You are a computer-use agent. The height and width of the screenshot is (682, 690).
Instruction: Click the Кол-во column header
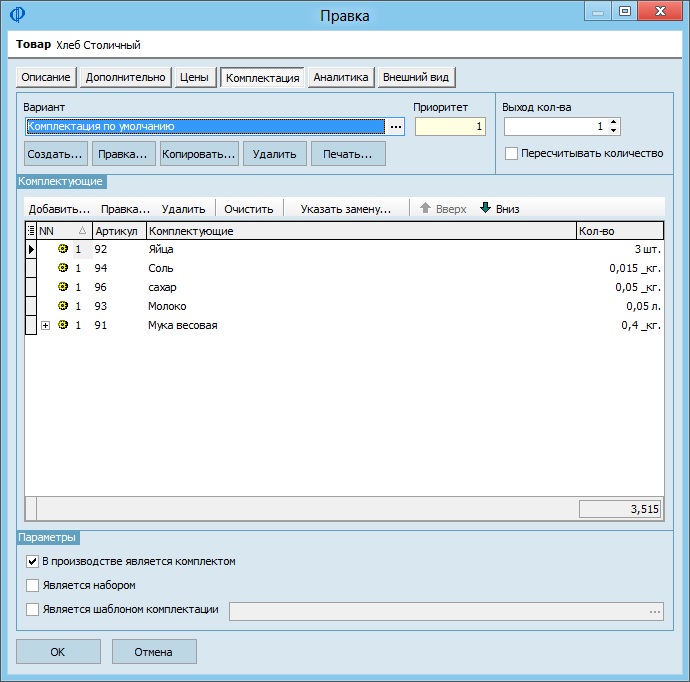(x=620, y=231)
